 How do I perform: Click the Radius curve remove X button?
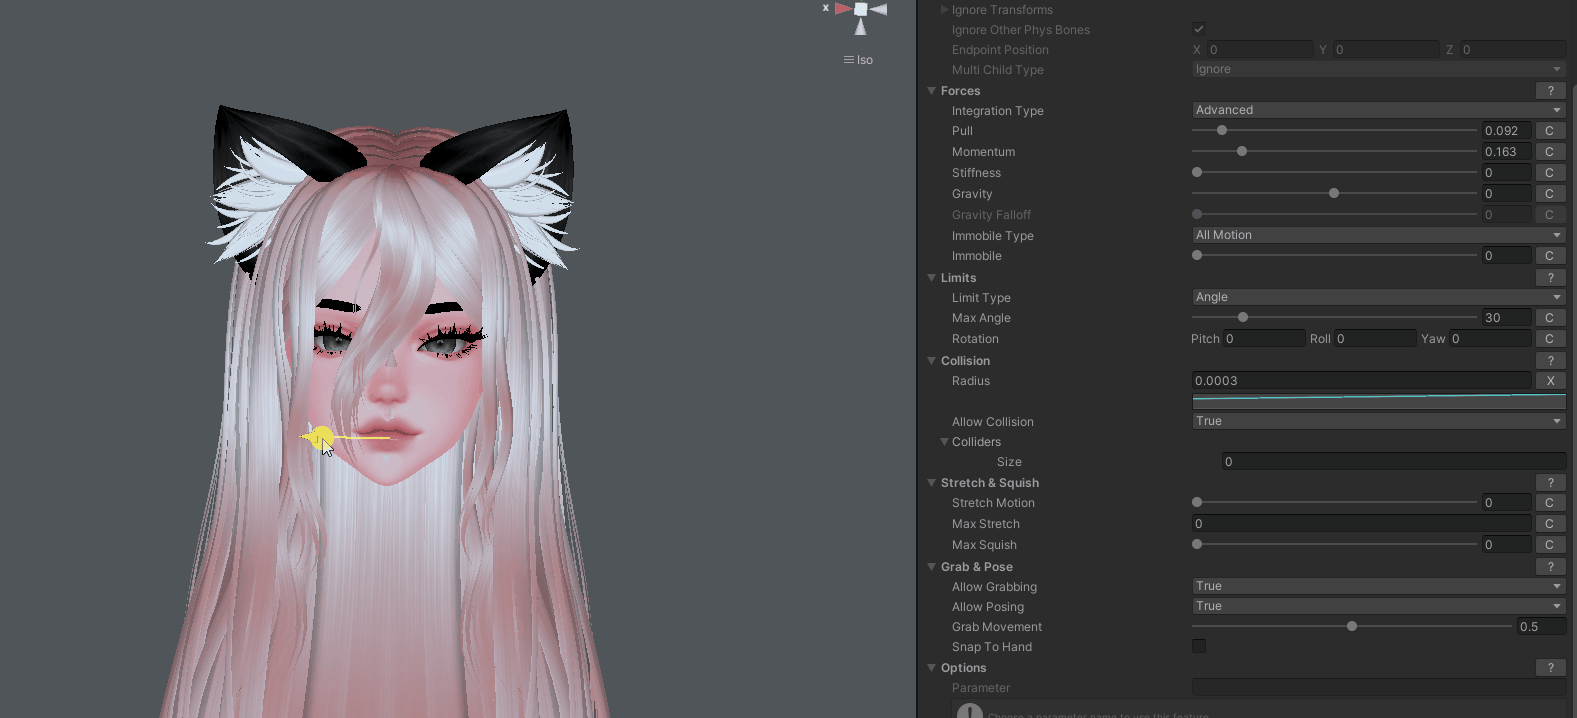pyautogui.click(x=1550, y=381)
